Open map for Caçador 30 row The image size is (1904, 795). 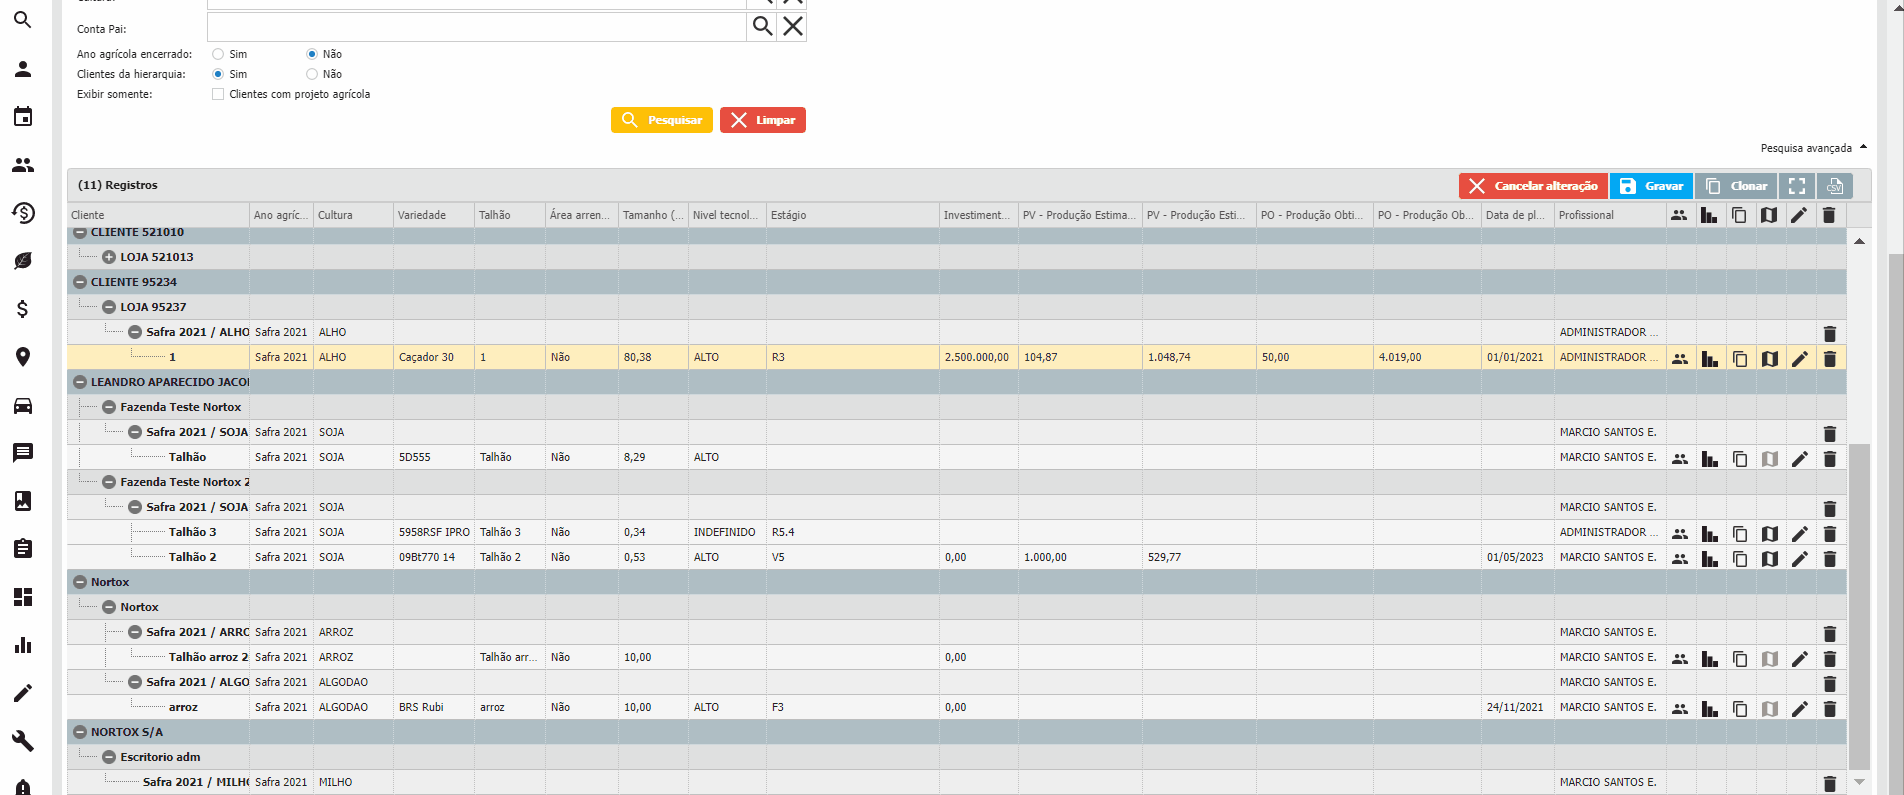coord(1770,358)
